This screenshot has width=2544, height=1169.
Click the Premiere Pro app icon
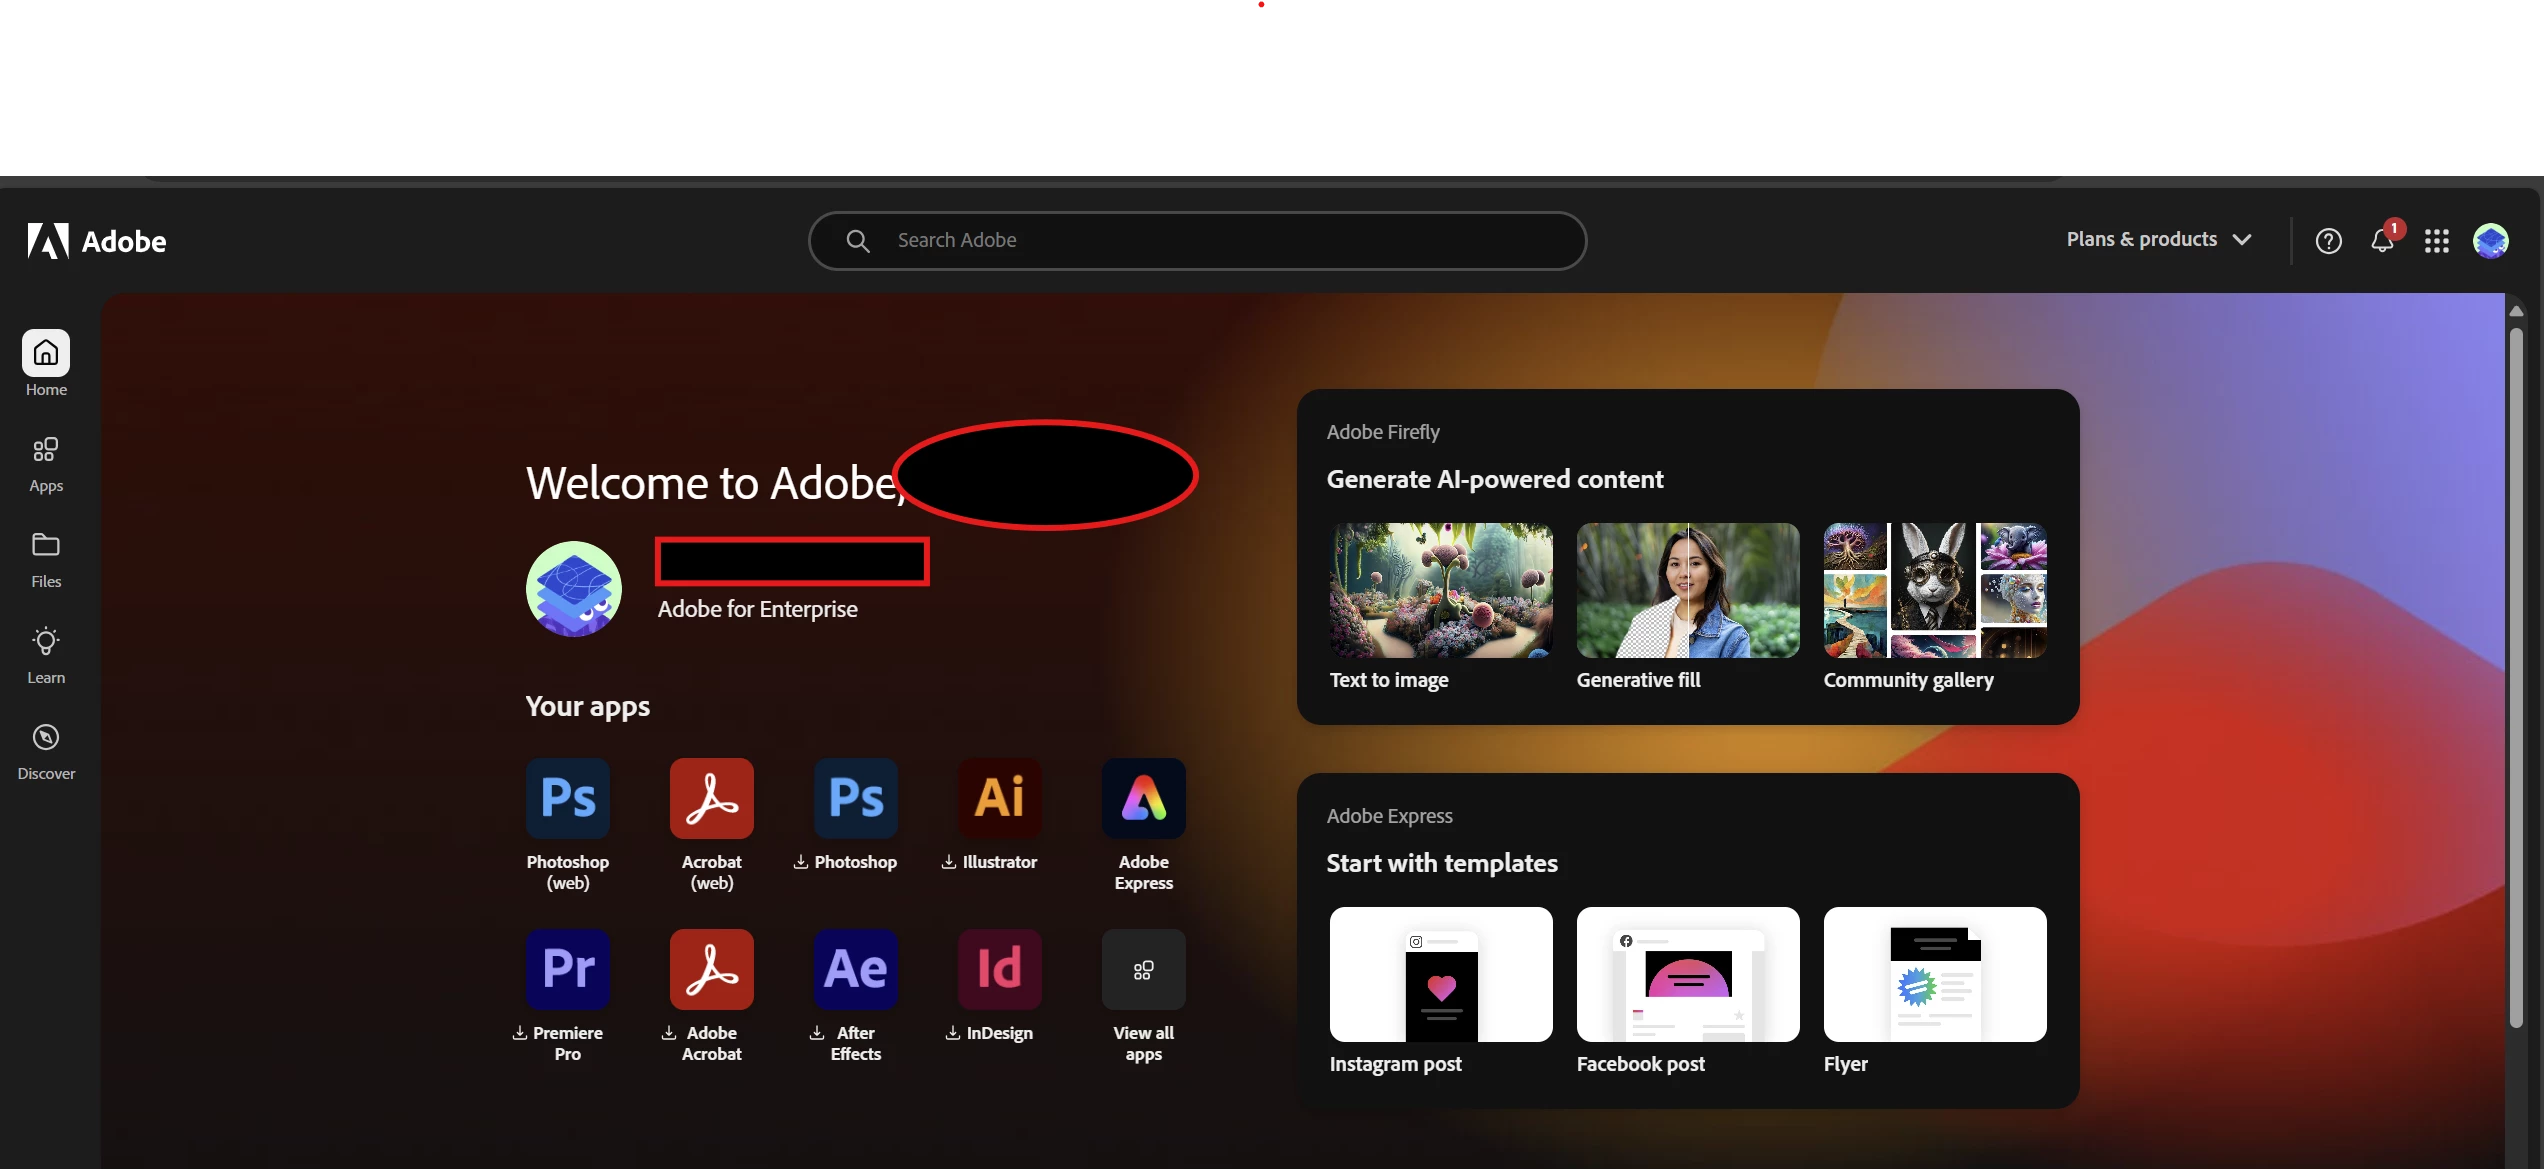point(568,969)
